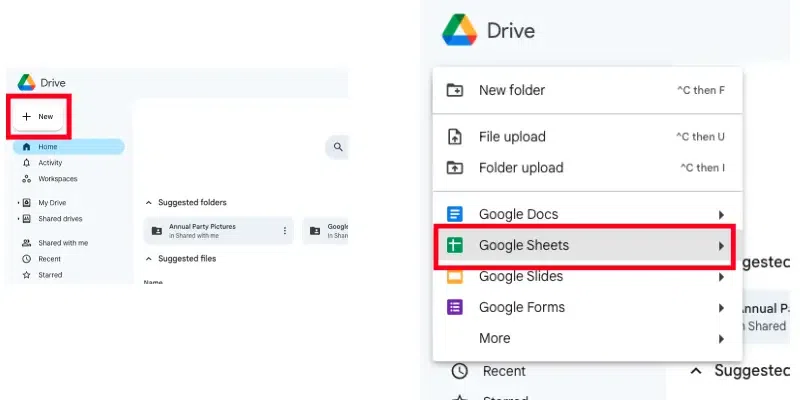Select Folder upload in the menu
Screen dimensions: 800x400
tap(587, 168)
